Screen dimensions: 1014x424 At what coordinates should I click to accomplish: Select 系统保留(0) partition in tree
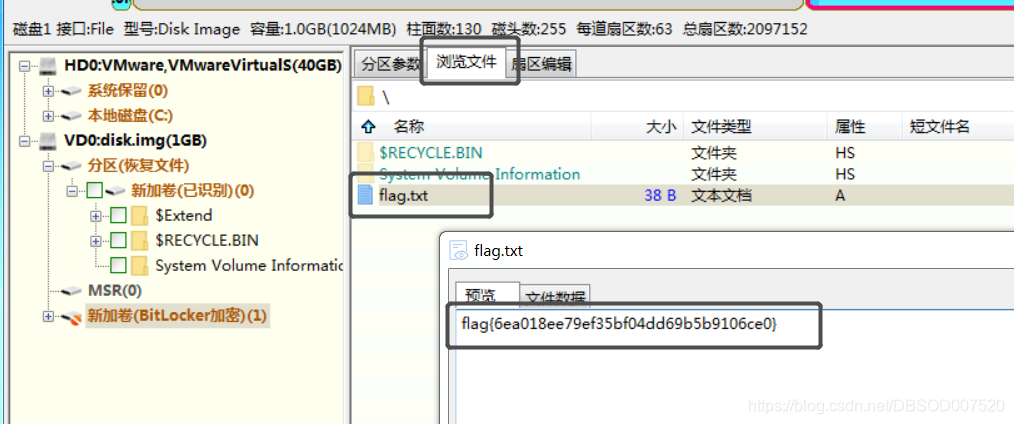[x=128, y=90]
